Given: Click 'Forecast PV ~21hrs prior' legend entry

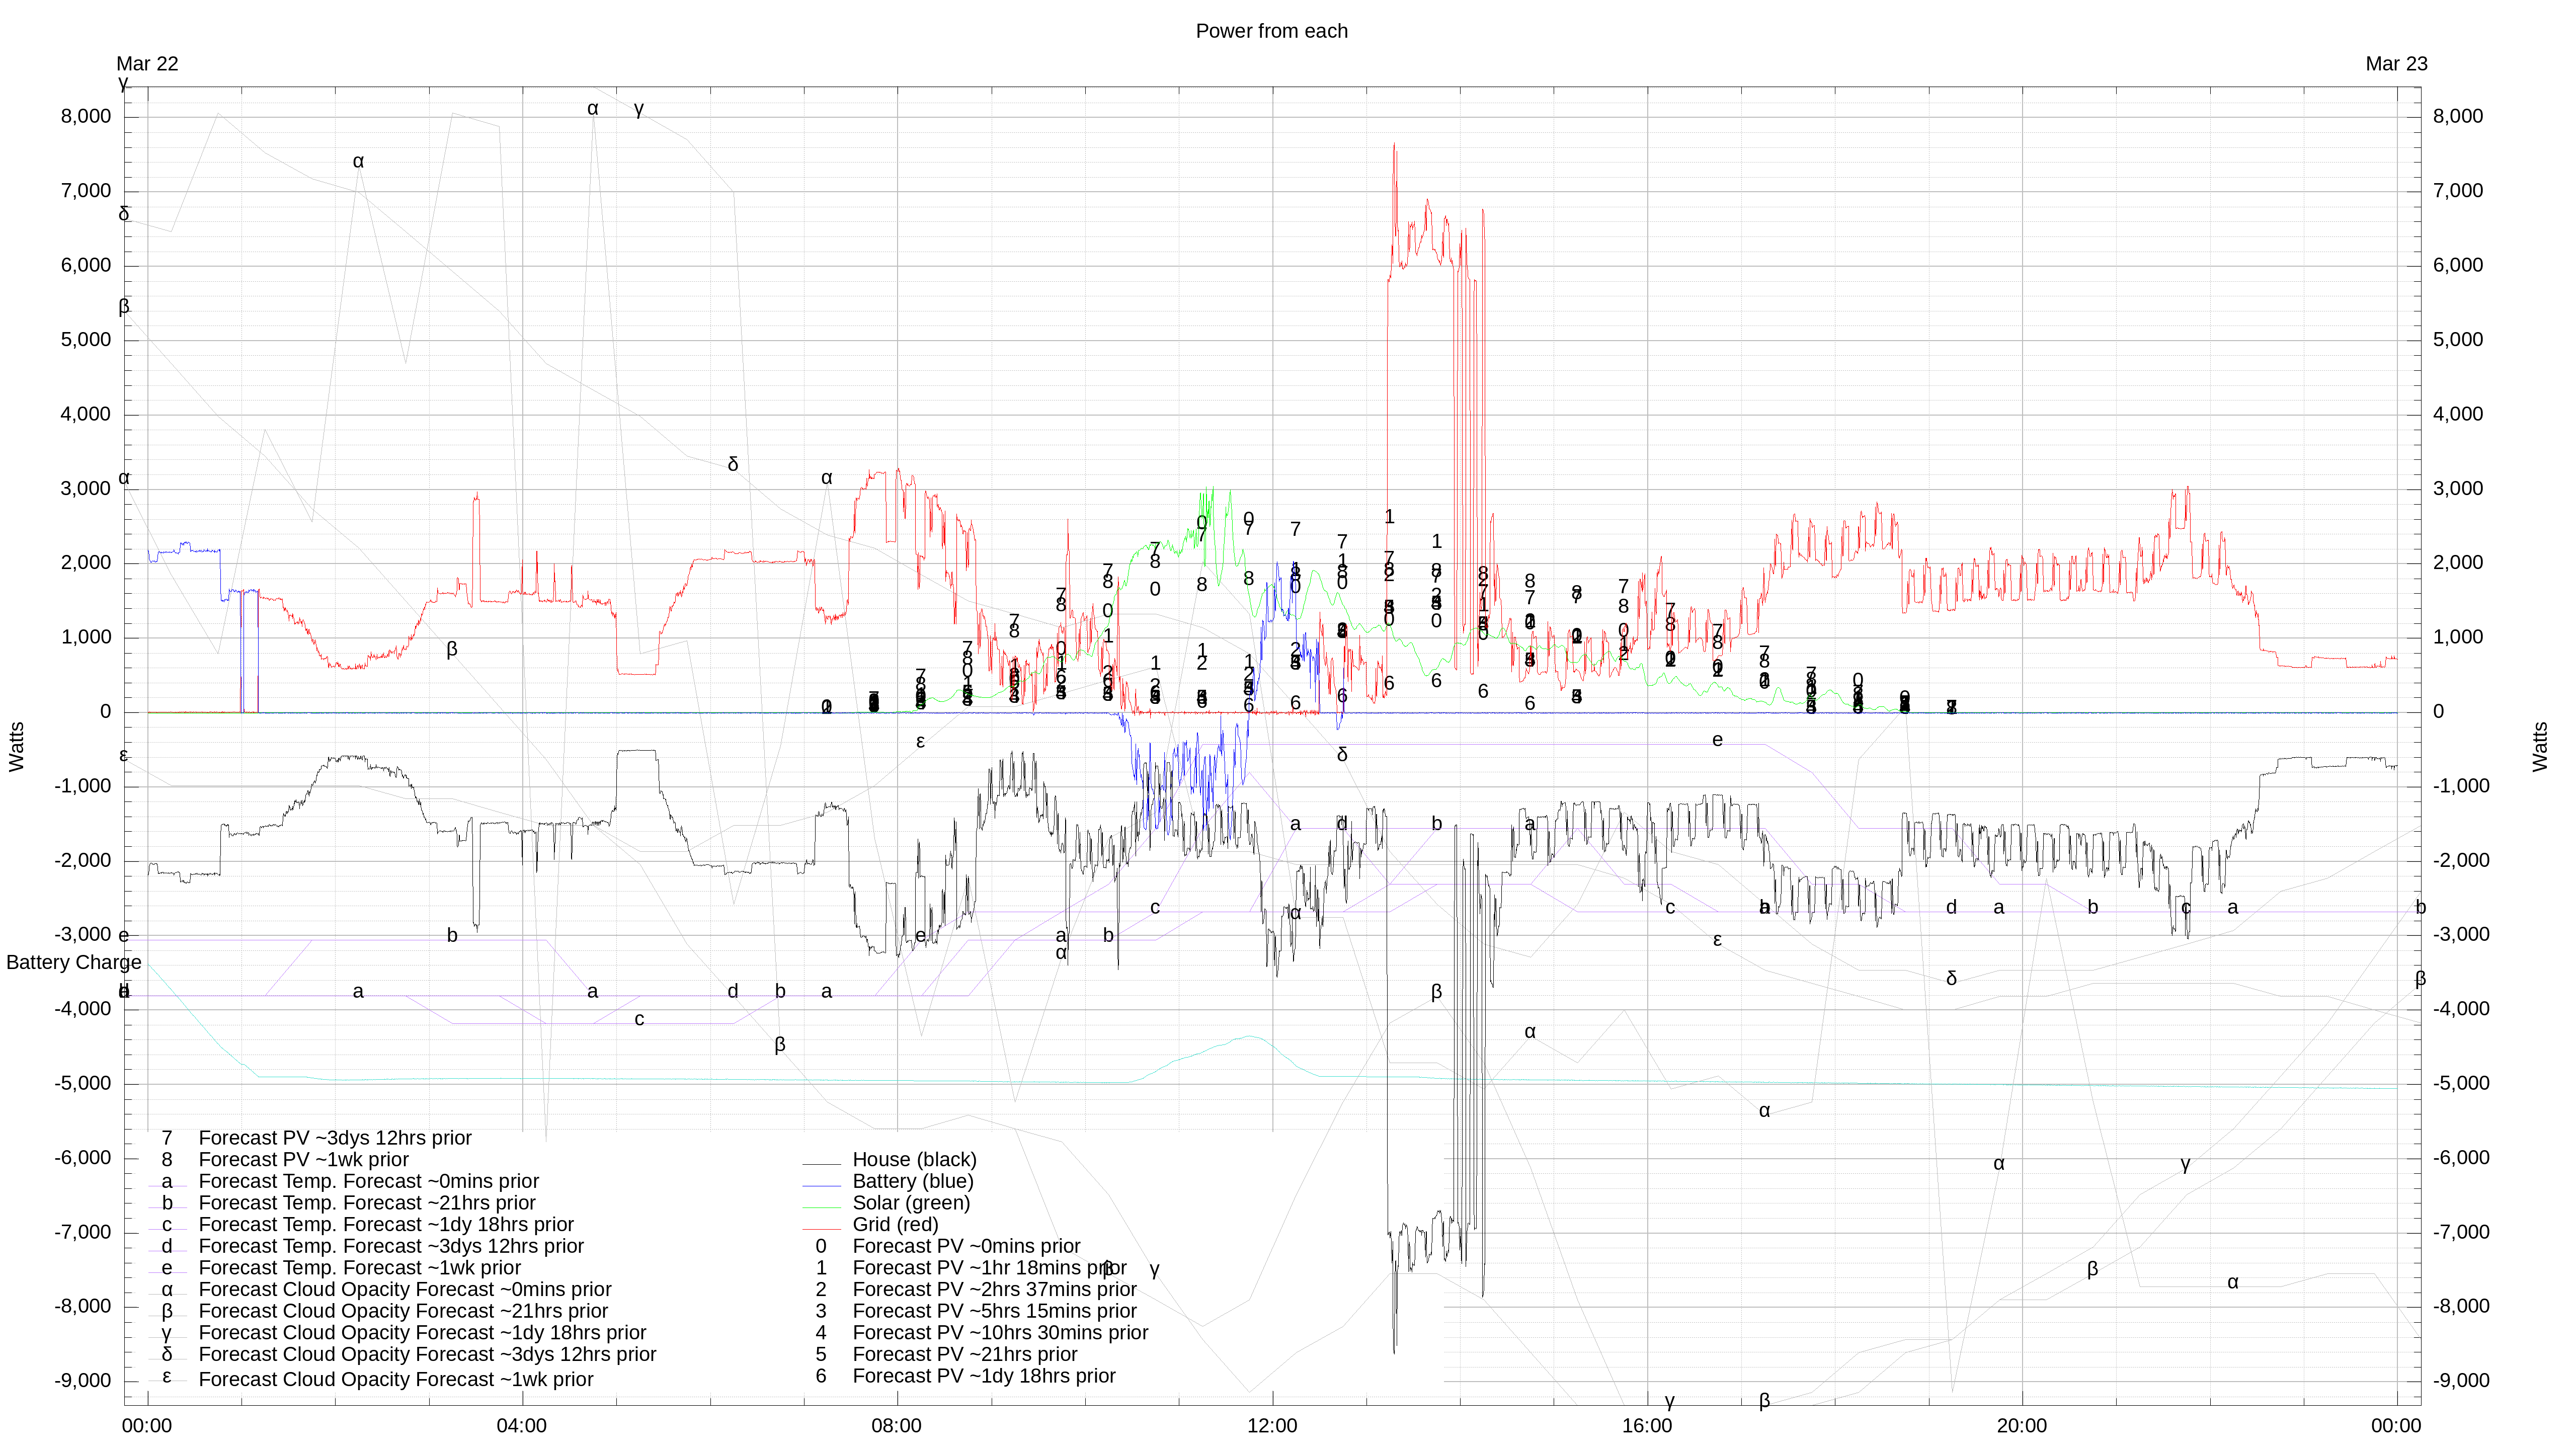Looking at the screenshot, I should coord(965,1355).
